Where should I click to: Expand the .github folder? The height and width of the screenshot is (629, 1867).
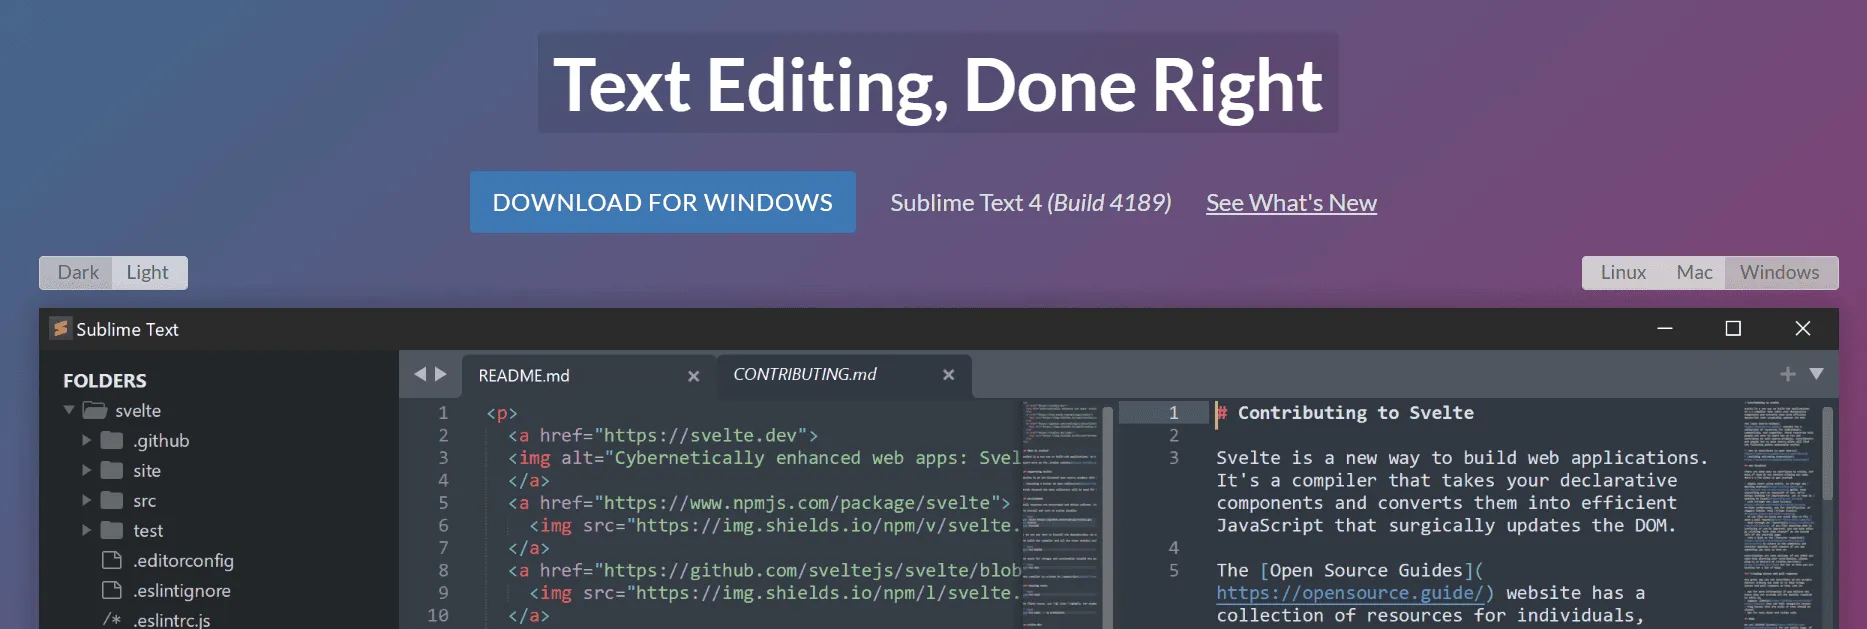click(86, 440)
